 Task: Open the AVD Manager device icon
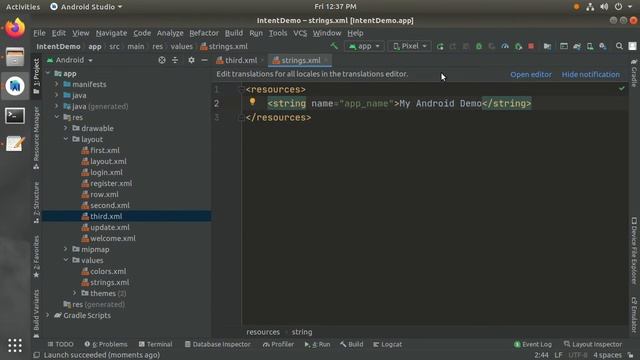pos(590,47)
